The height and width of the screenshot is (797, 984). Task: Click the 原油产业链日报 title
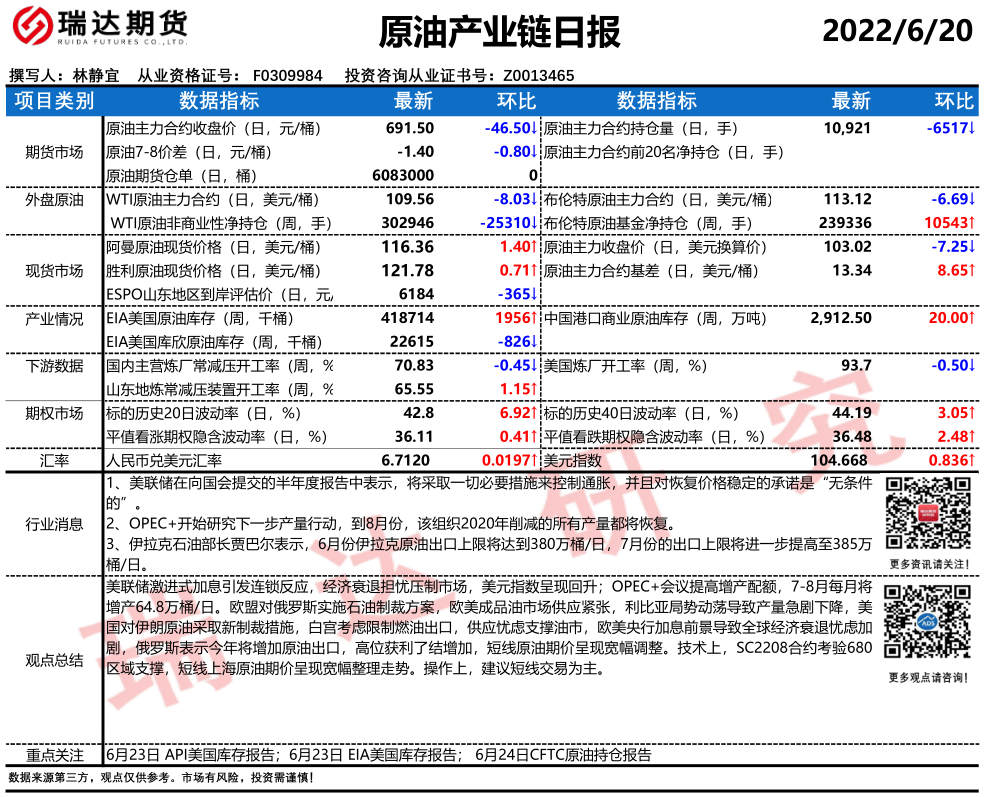click(499, 33)
